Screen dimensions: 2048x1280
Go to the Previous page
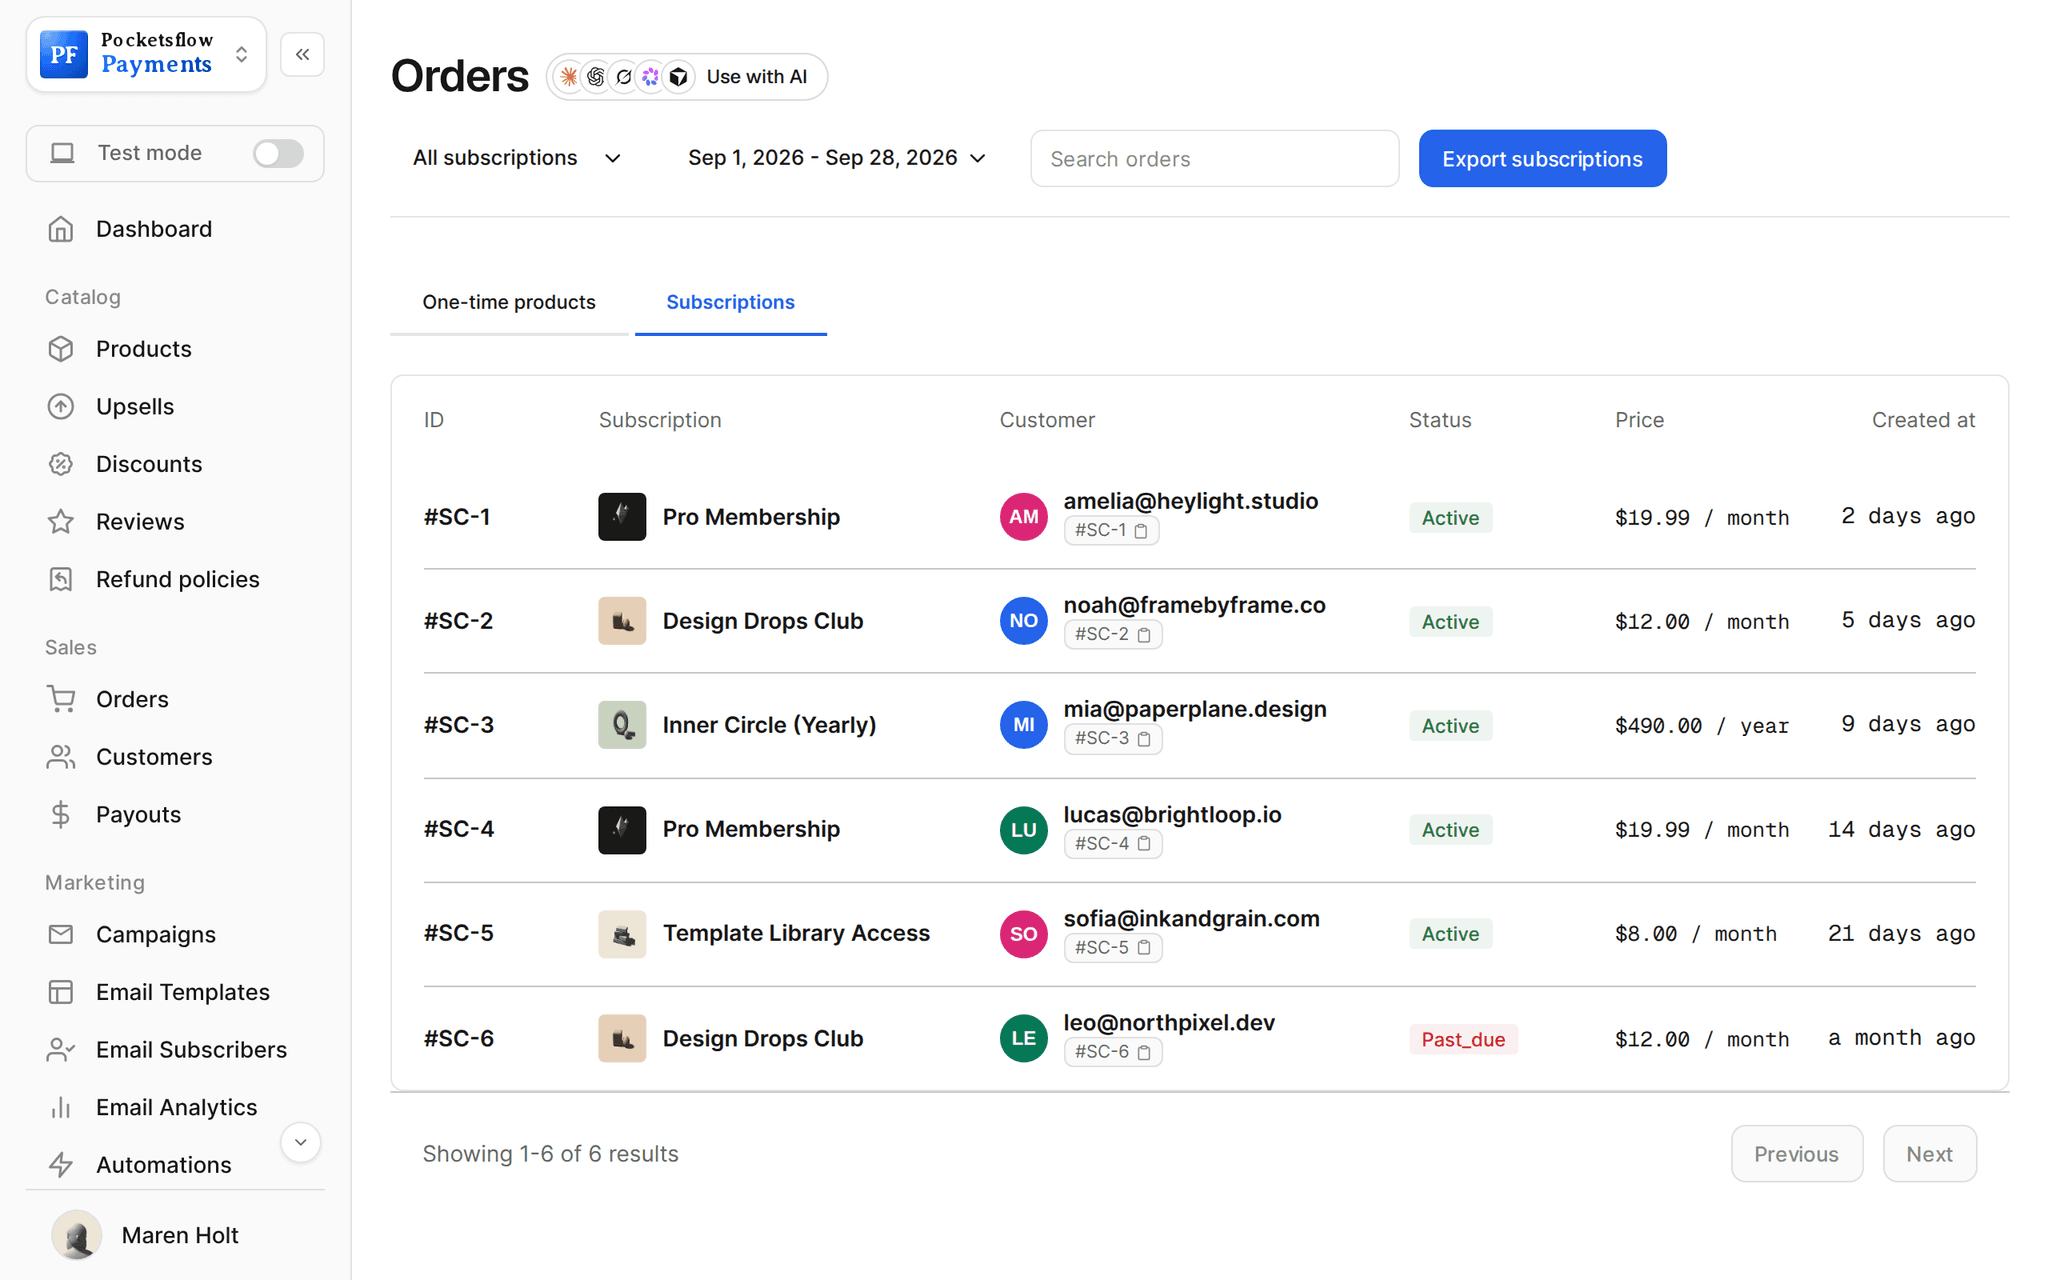pos(1797,1154)
